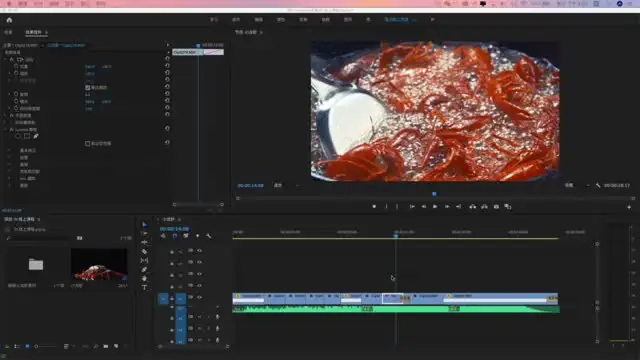Image resolution: width=640 pixels, height=360 pixels.
Task: Open Comparison View in the Program monitor
Action: 508,207
